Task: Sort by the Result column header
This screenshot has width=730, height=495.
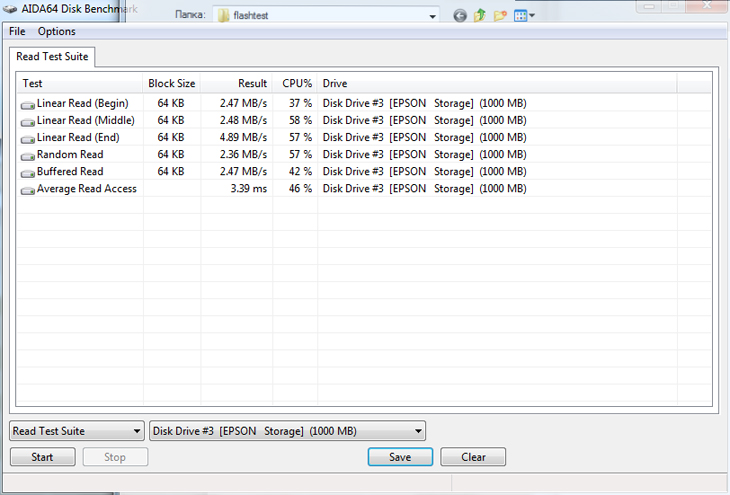Action: coord(237,83)
